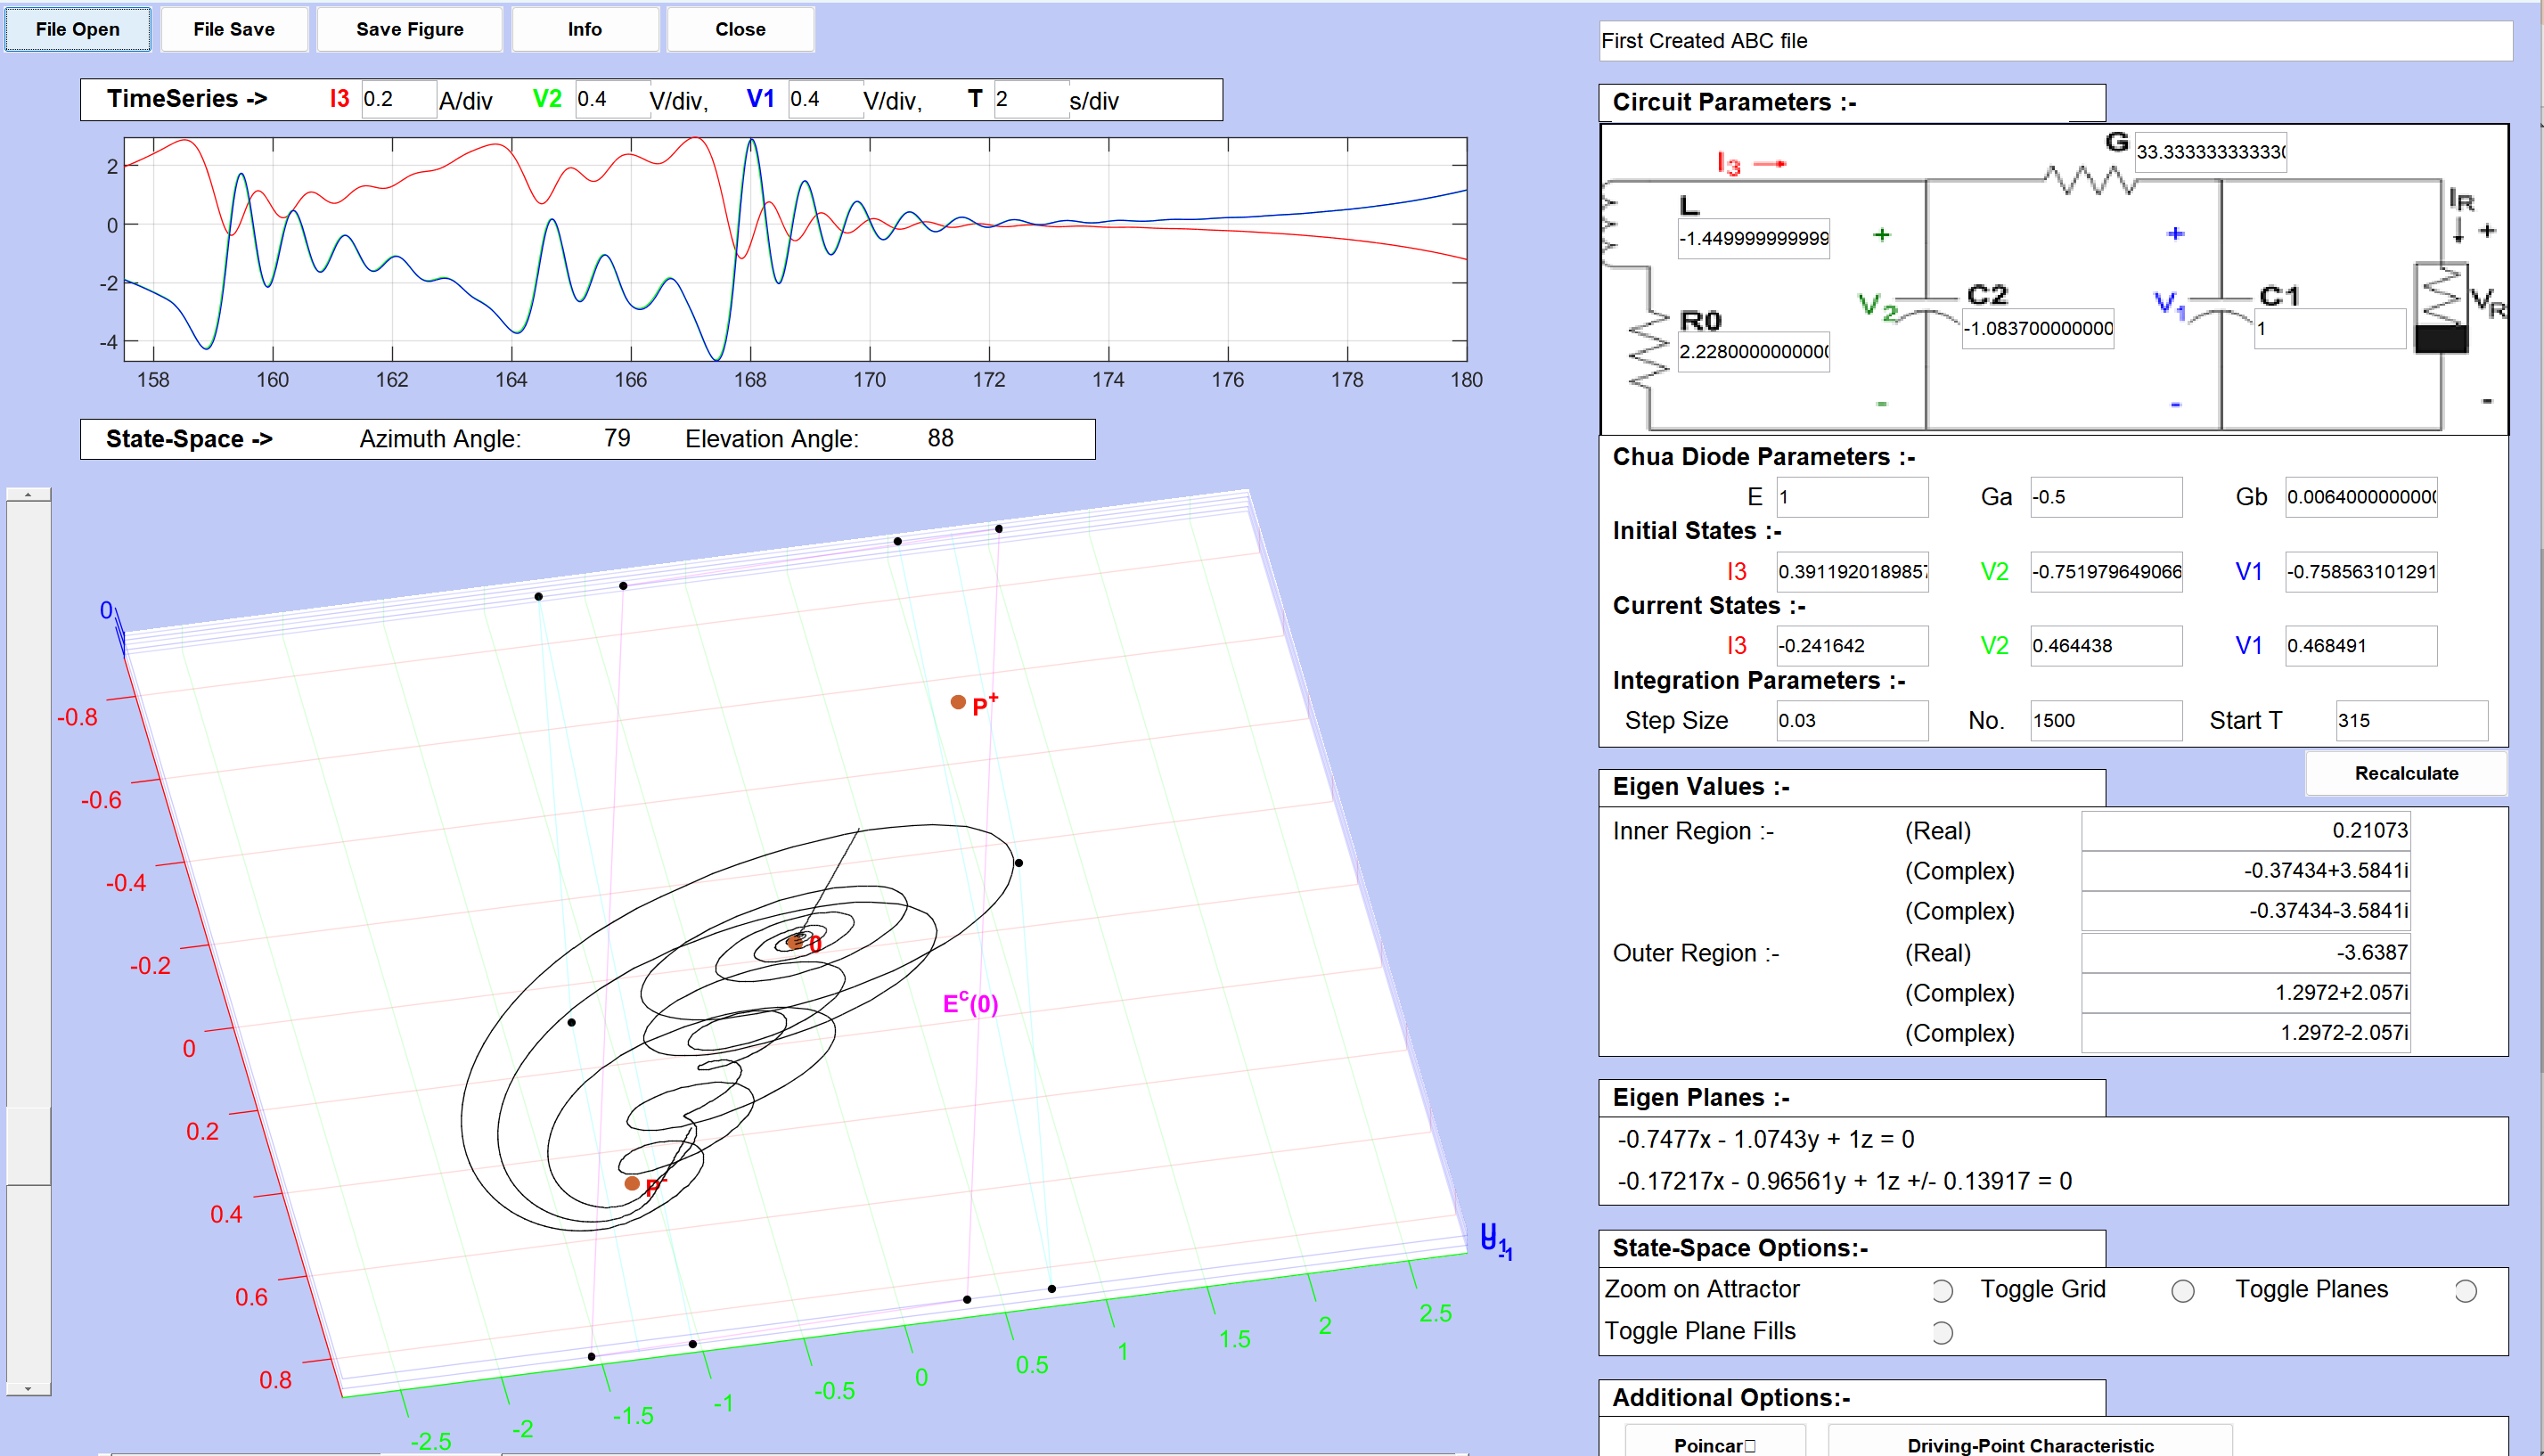Click the Start T input field
Viewport: 2544px width, 1456px height.
pyautogui.click(x=2411, y=721)
